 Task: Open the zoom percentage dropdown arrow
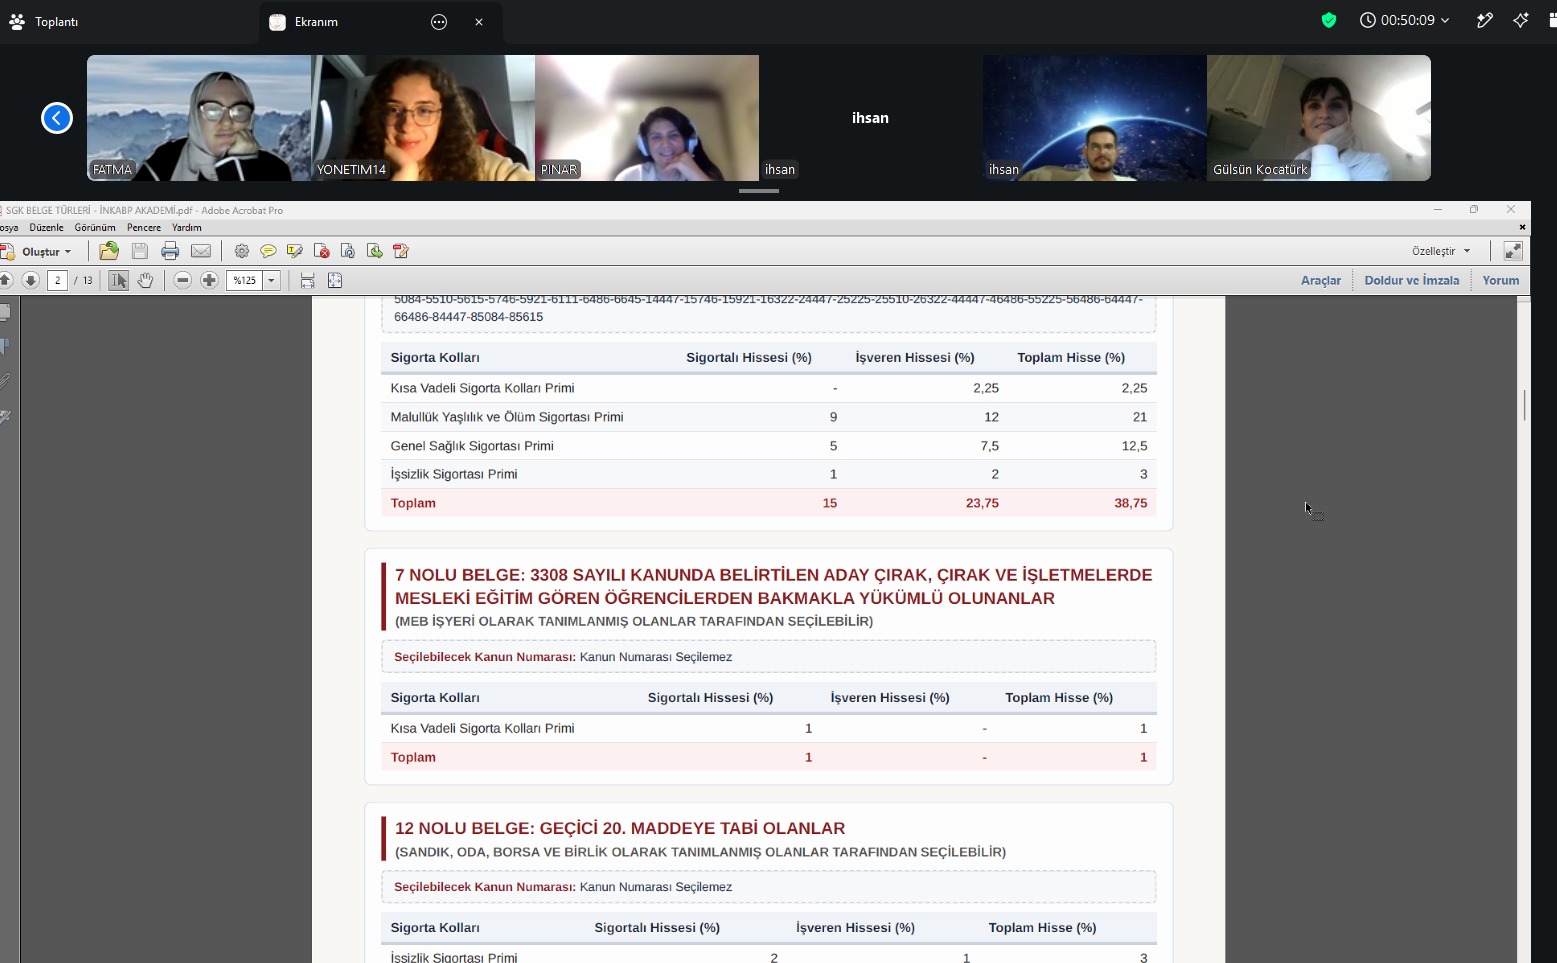[x=271, y=280]
